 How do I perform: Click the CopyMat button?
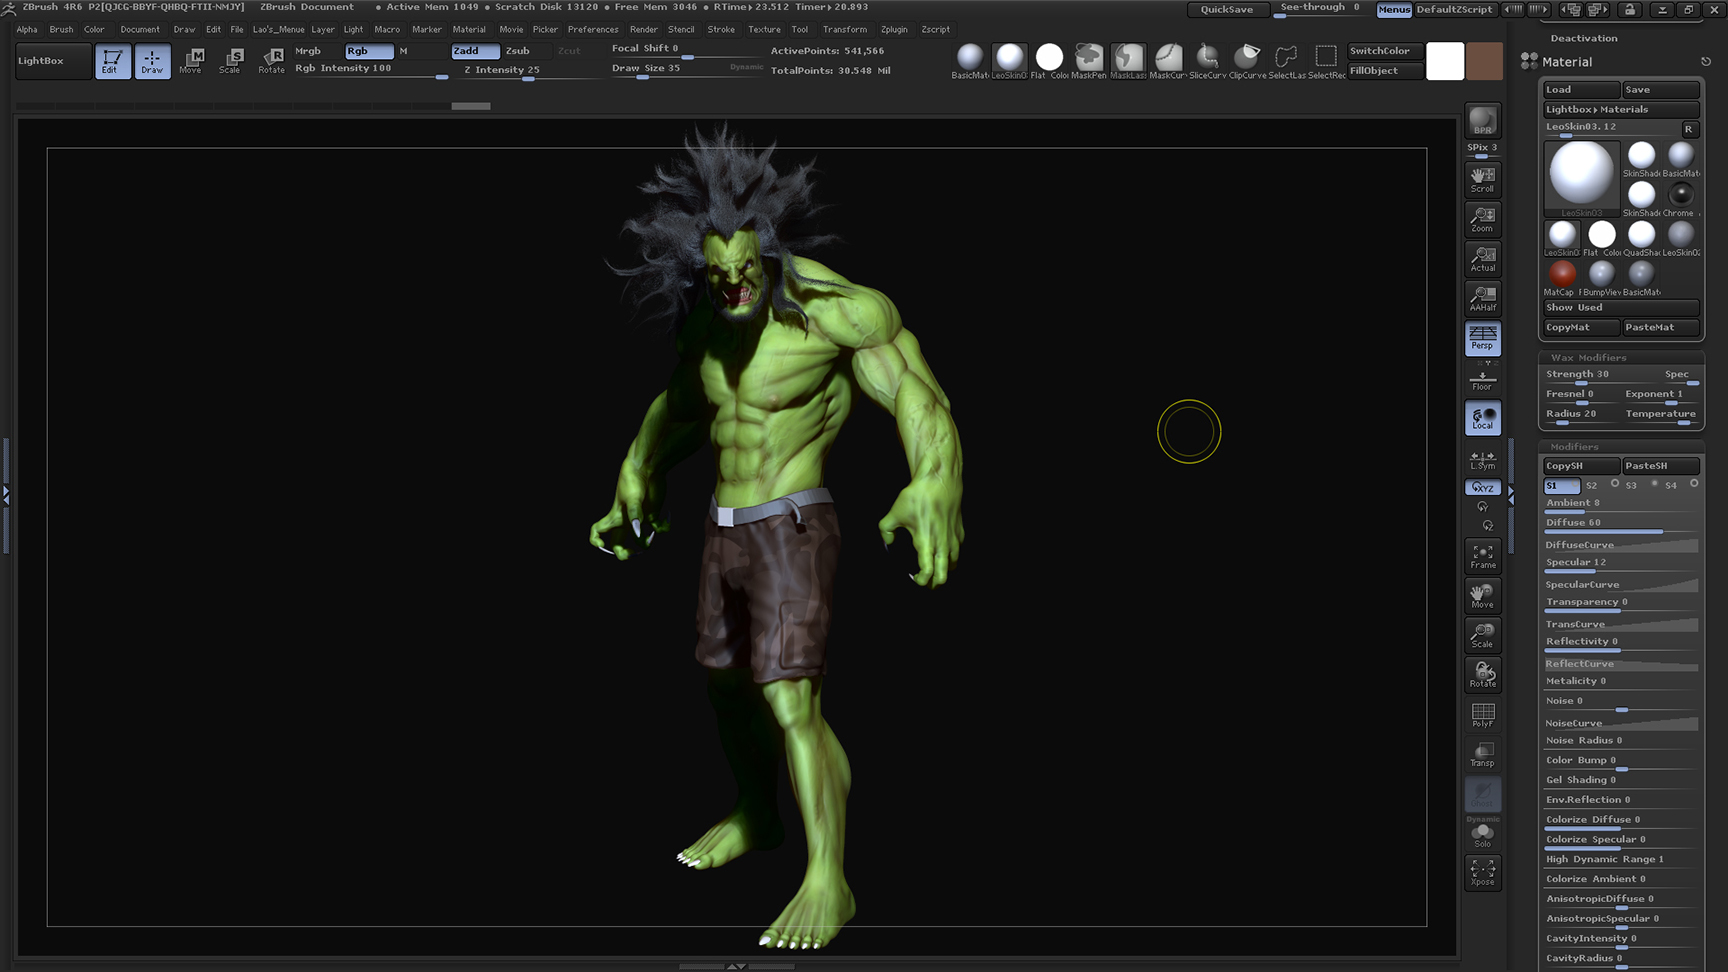pyautogui.click(x=1581, y=327)
